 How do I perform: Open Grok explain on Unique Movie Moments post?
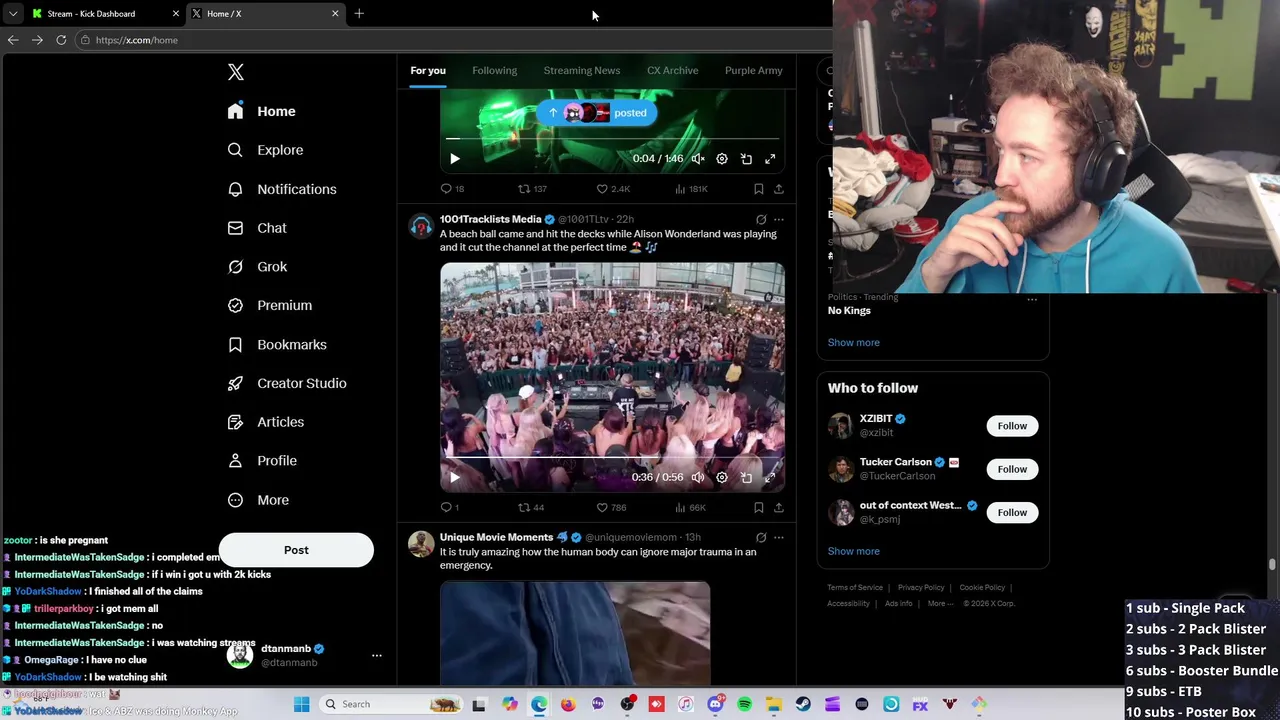point(761,538)
